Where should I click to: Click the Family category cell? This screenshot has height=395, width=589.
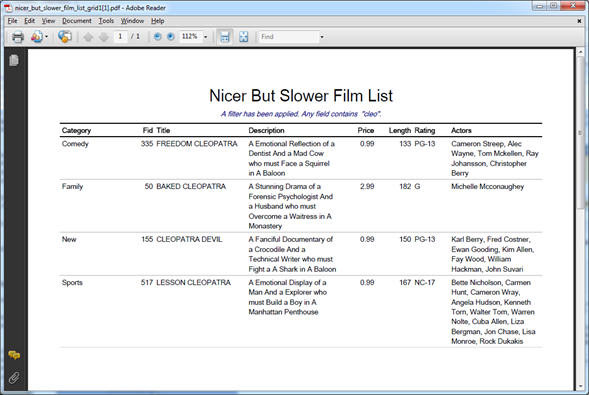(72, 187)
